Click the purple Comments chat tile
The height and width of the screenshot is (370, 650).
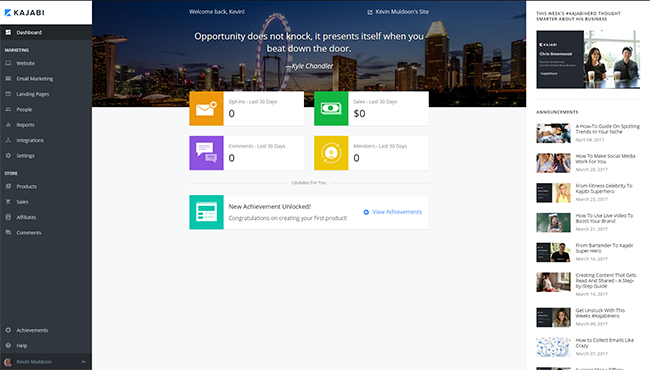(x=206, y=153)
